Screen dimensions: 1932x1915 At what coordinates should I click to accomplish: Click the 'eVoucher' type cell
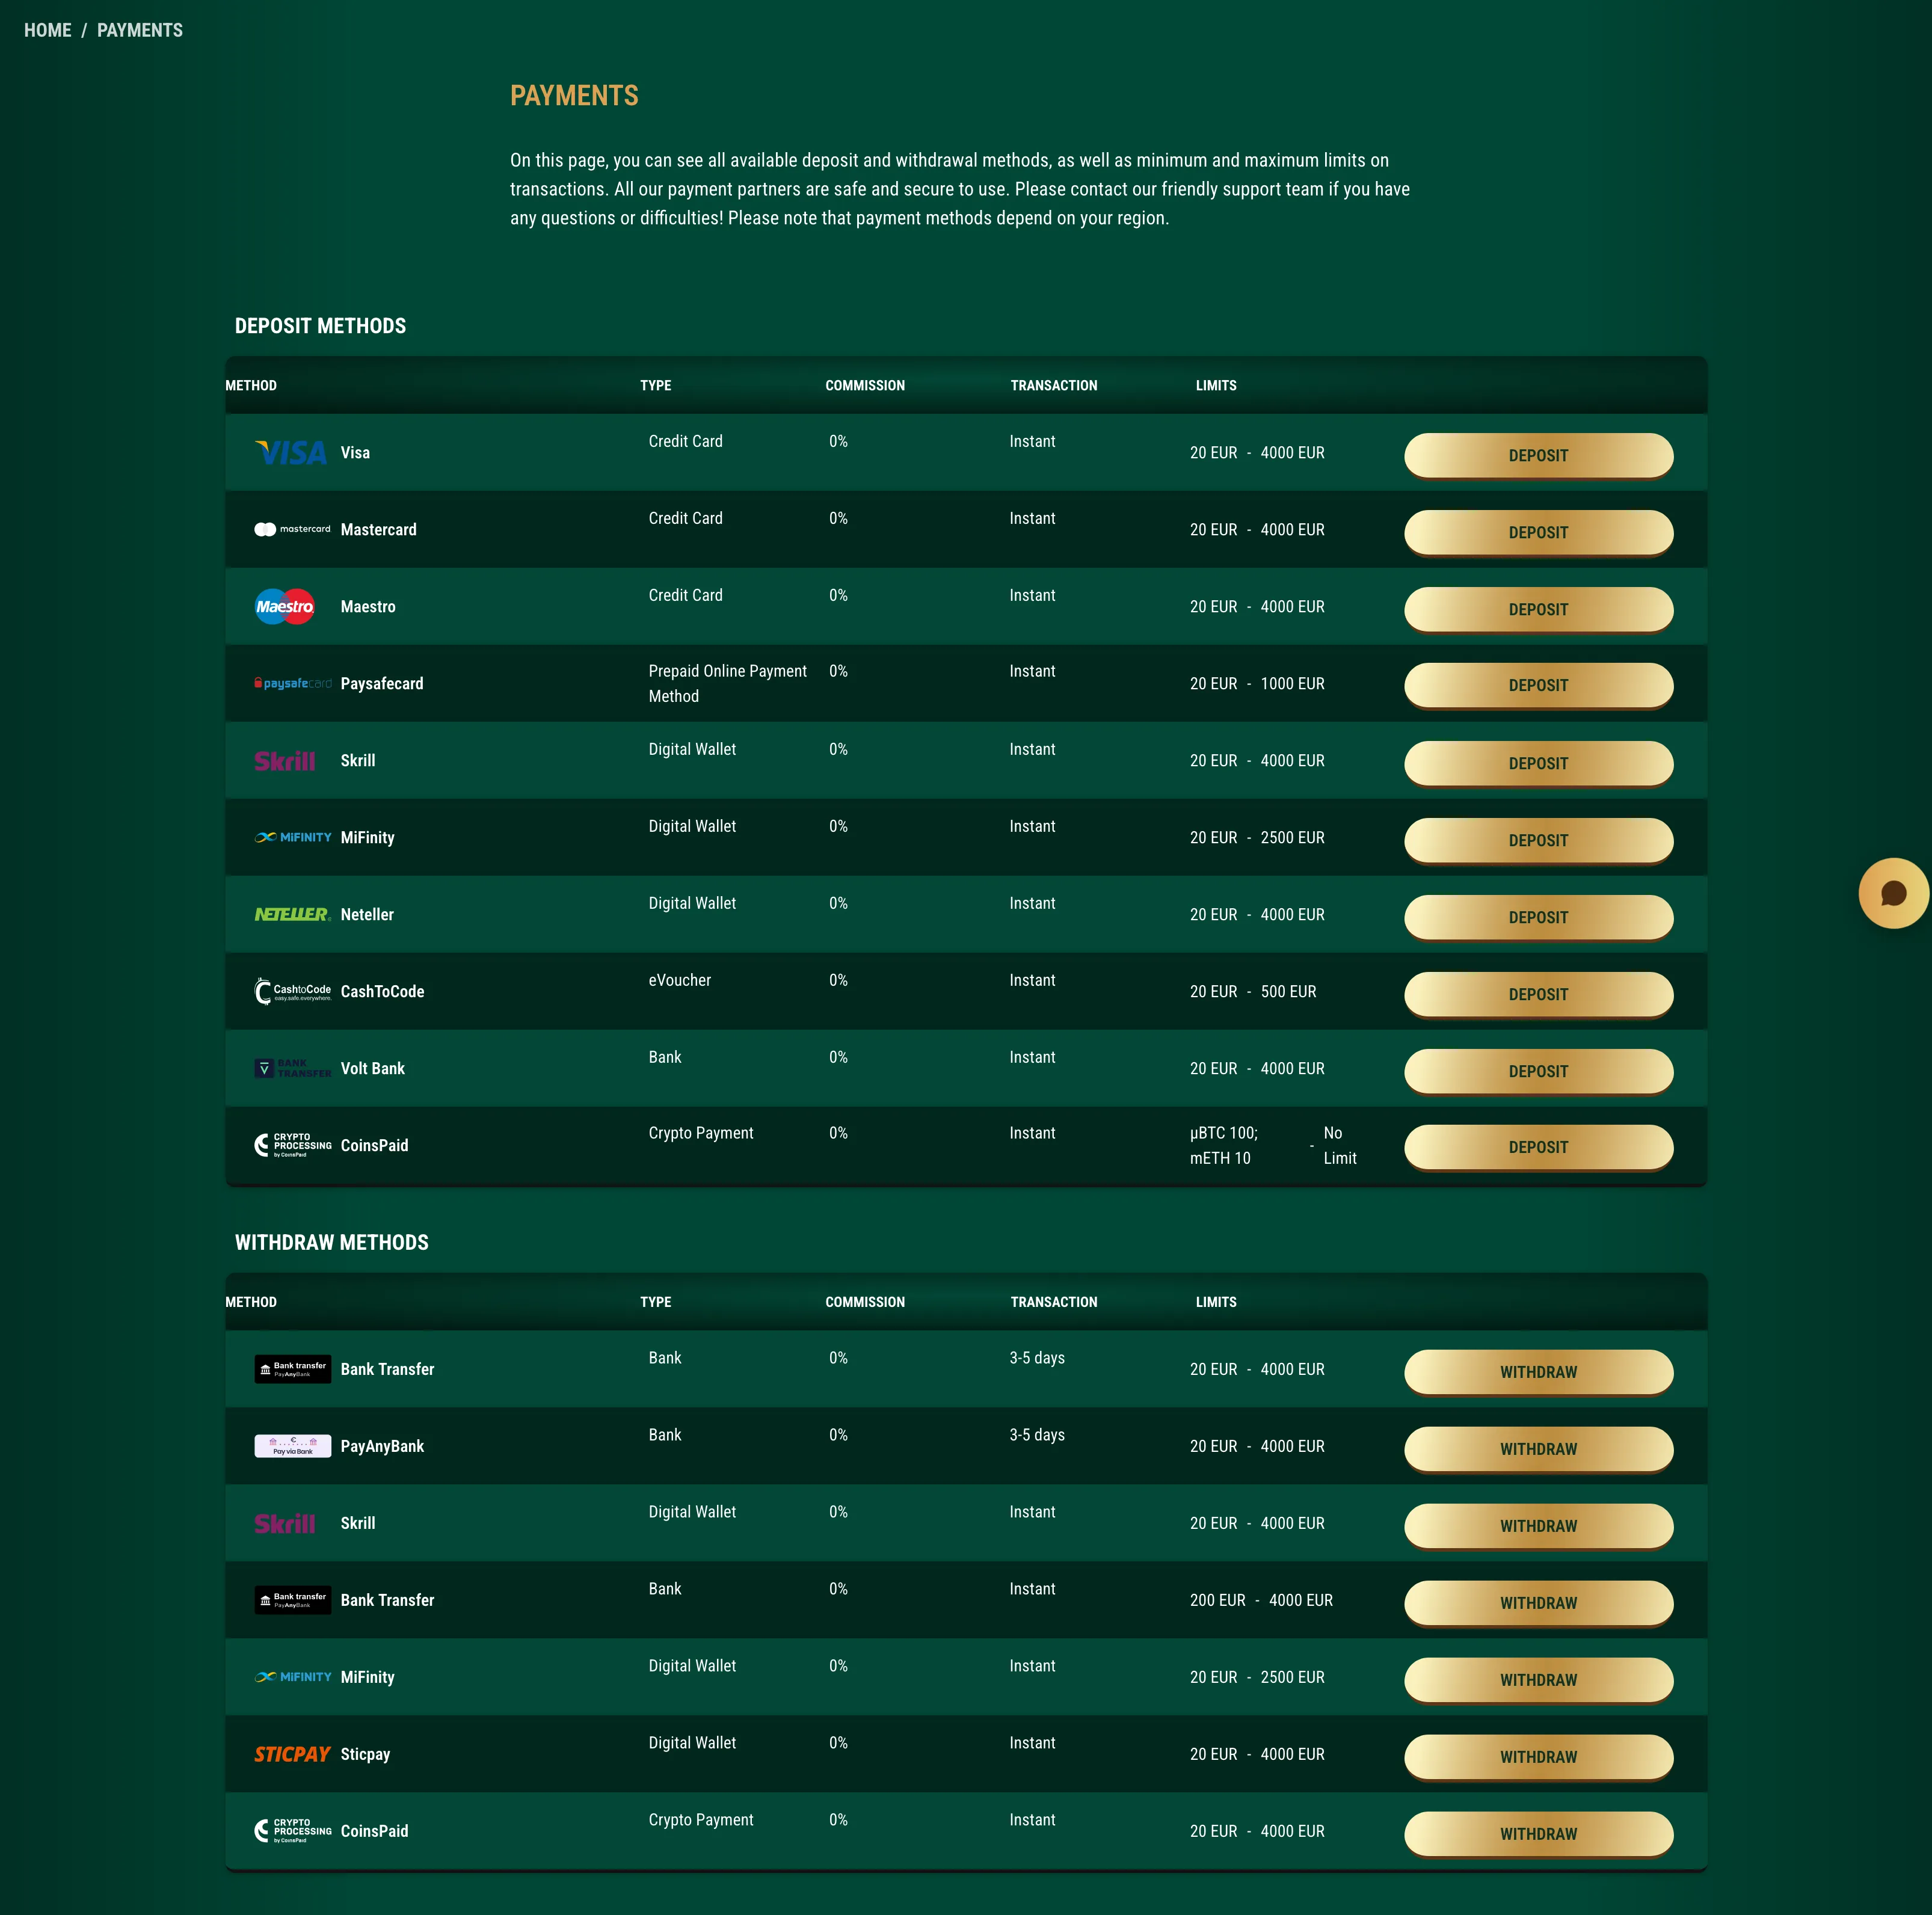[x=680, y=980]
